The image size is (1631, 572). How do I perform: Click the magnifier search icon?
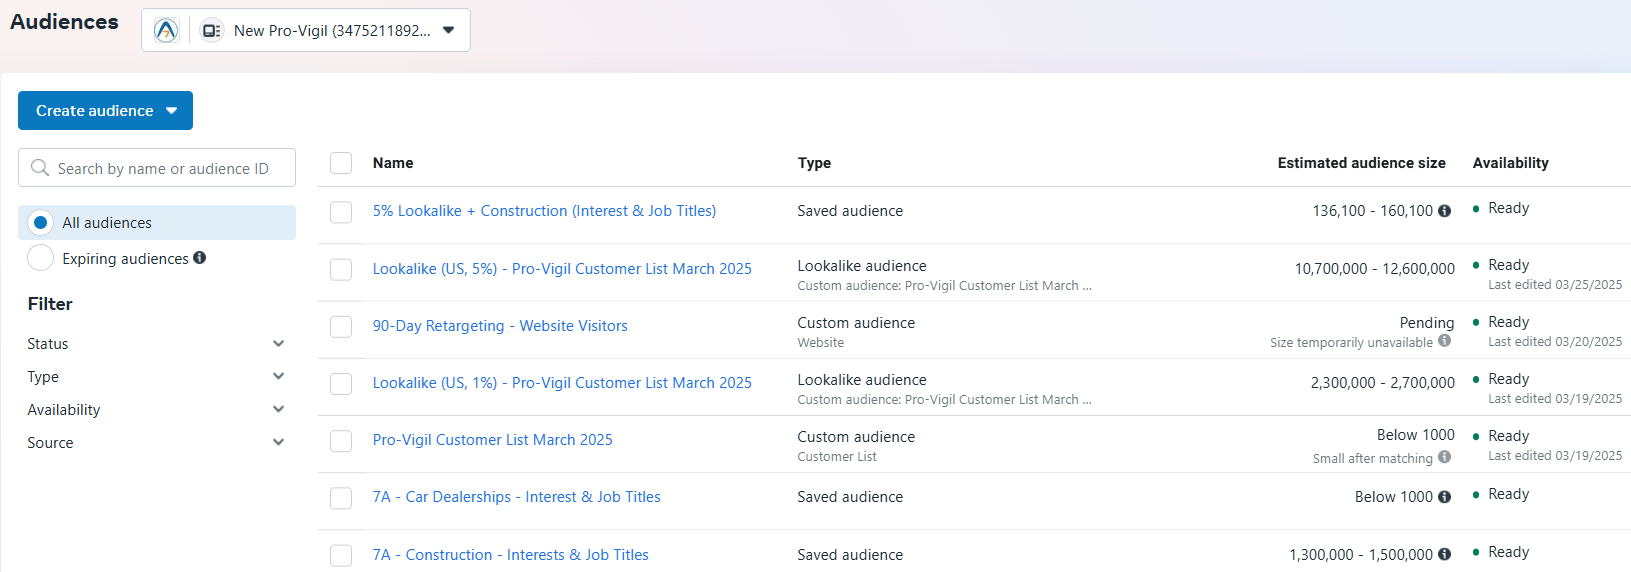[40, 168]
